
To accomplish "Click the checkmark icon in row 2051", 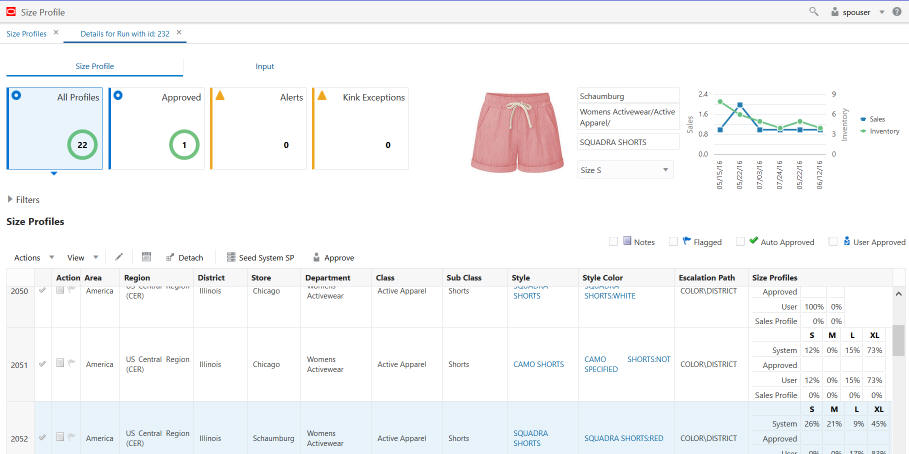I will 42,364.
